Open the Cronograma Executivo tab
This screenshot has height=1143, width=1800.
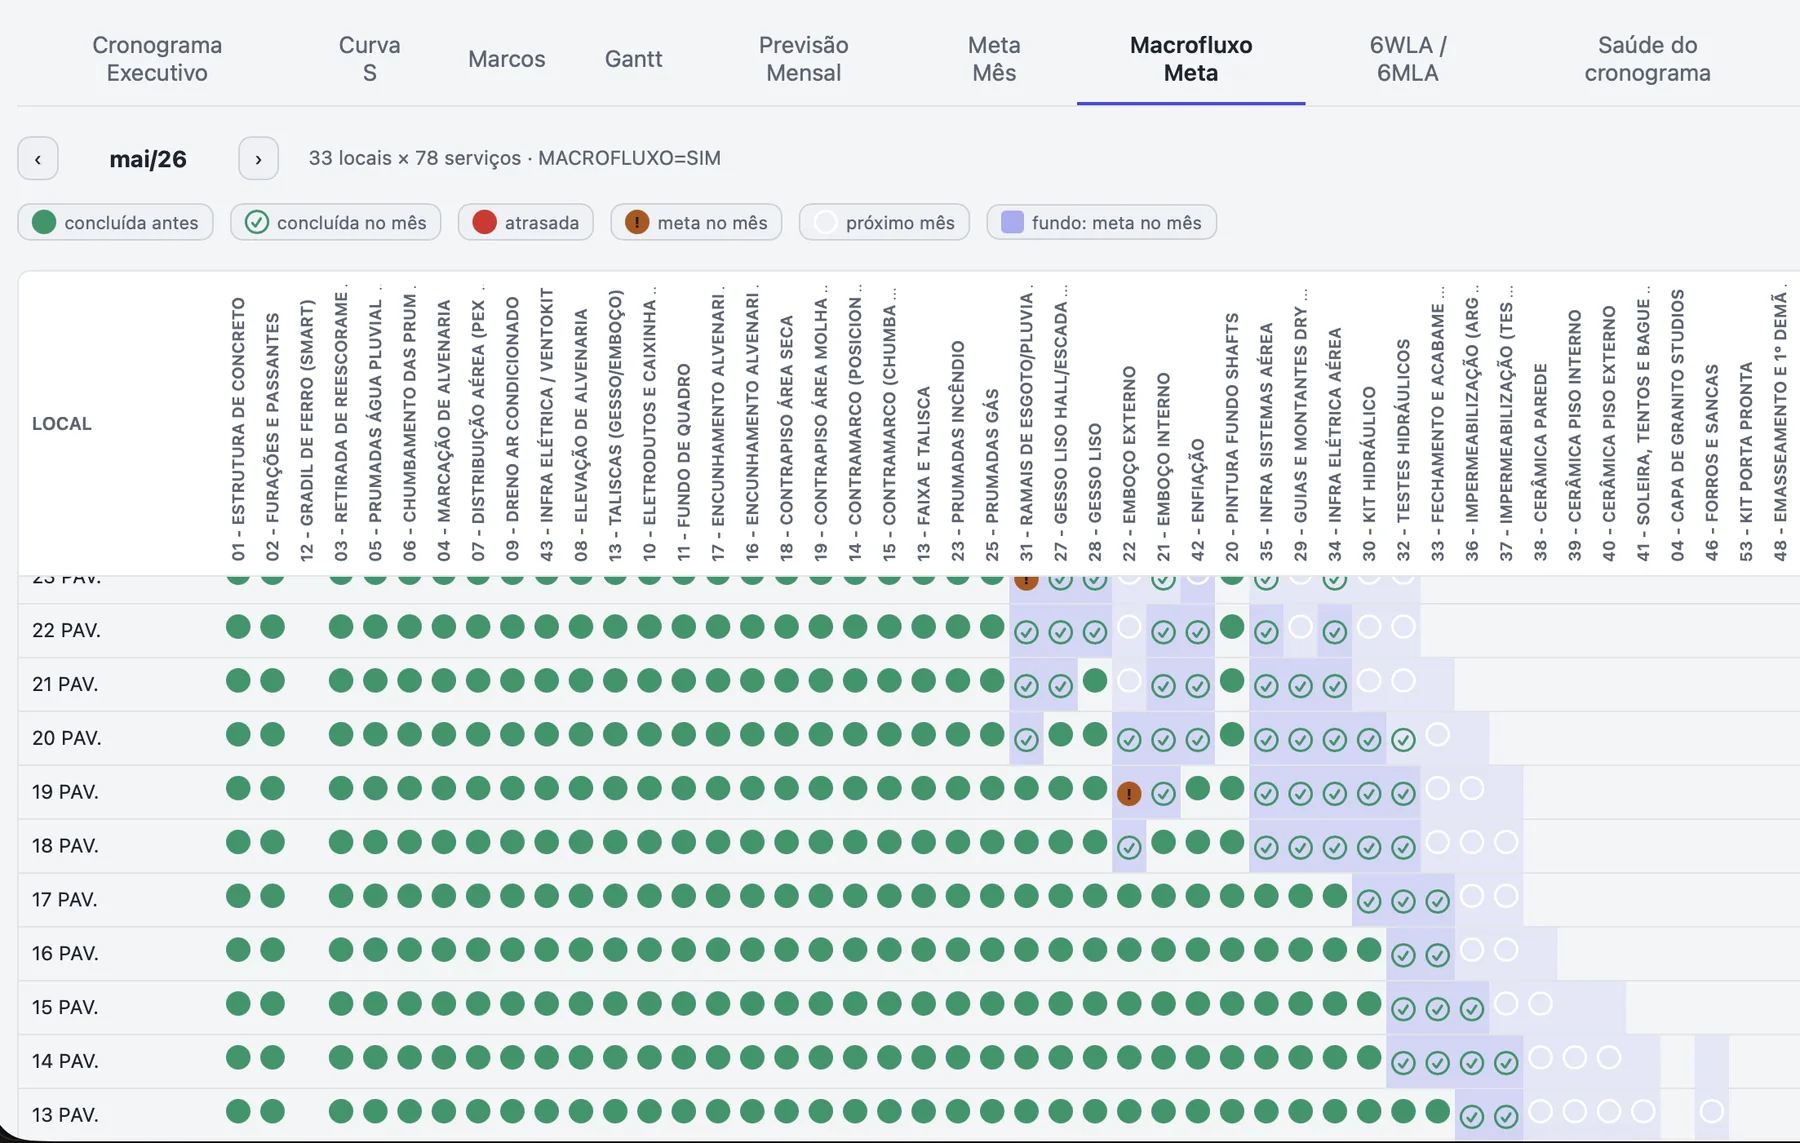click(157, 59)
